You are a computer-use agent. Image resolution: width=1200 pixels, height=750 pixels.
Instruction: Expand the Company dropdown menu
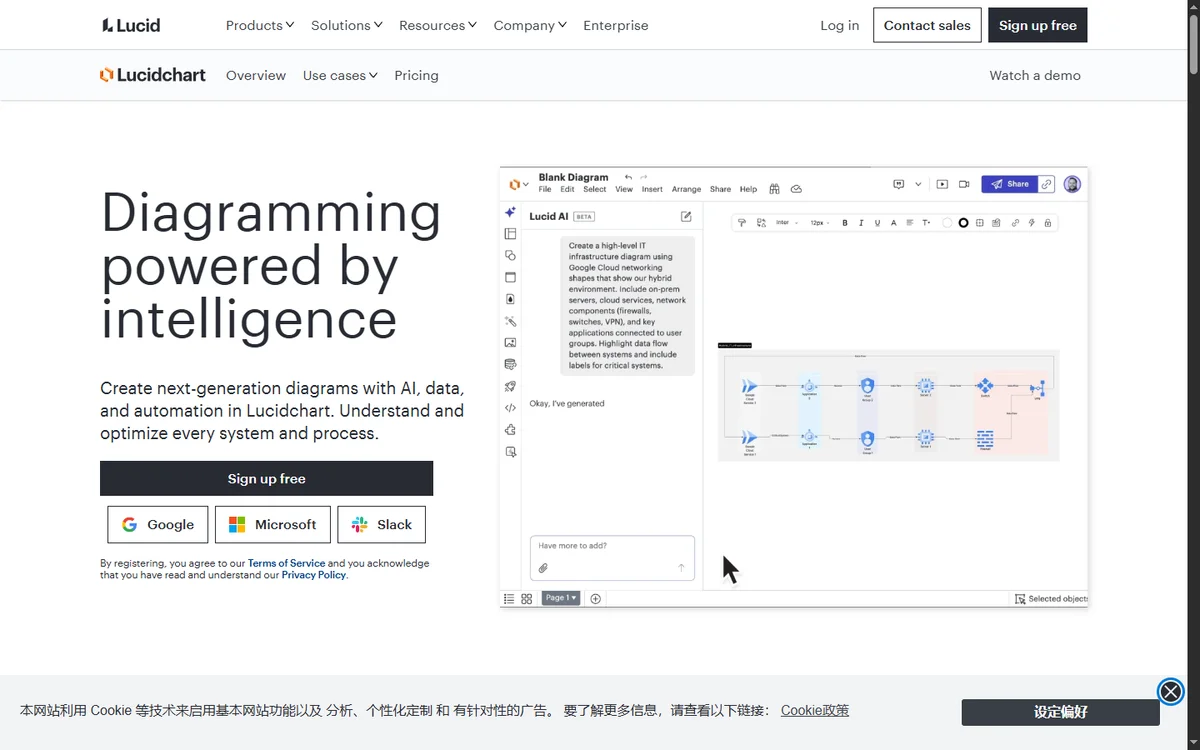pos(530,25)
